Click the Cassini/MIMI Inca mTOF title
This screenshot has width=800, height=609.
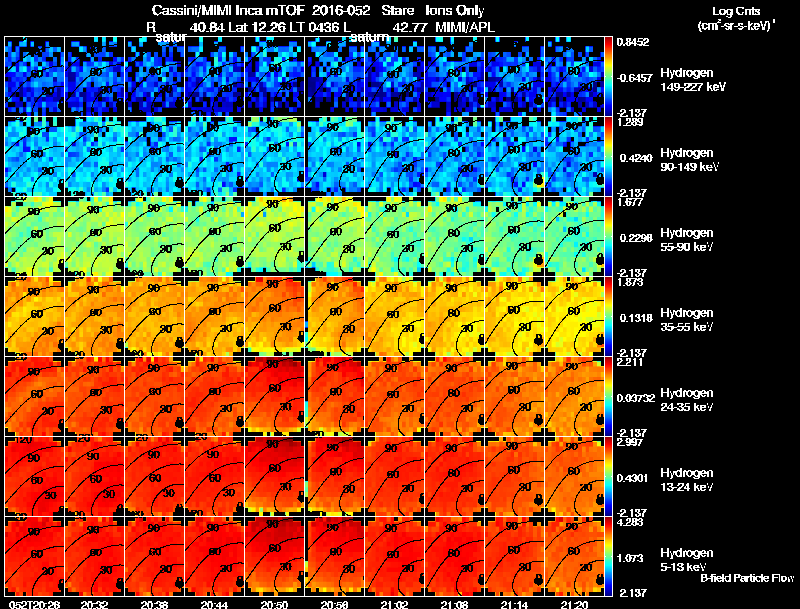tap(229, 11)
